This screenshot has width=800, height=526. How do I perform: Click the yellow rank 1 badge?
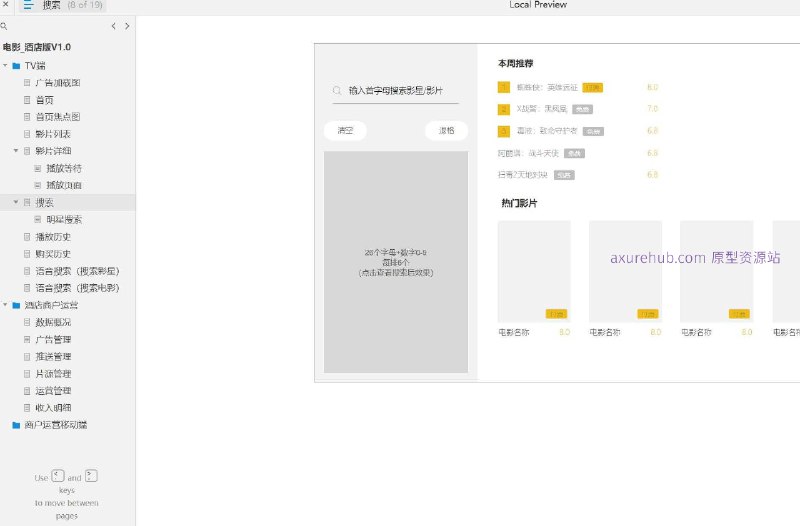[x=504, y=88]
